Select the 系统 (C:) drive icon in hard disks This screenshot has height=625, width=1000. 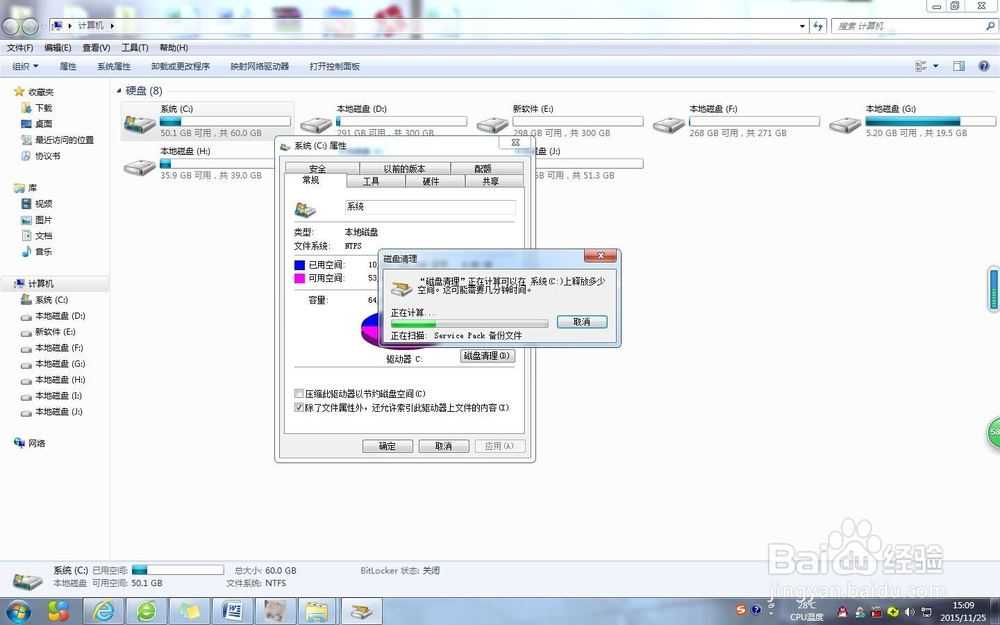[x=140, y=123]
